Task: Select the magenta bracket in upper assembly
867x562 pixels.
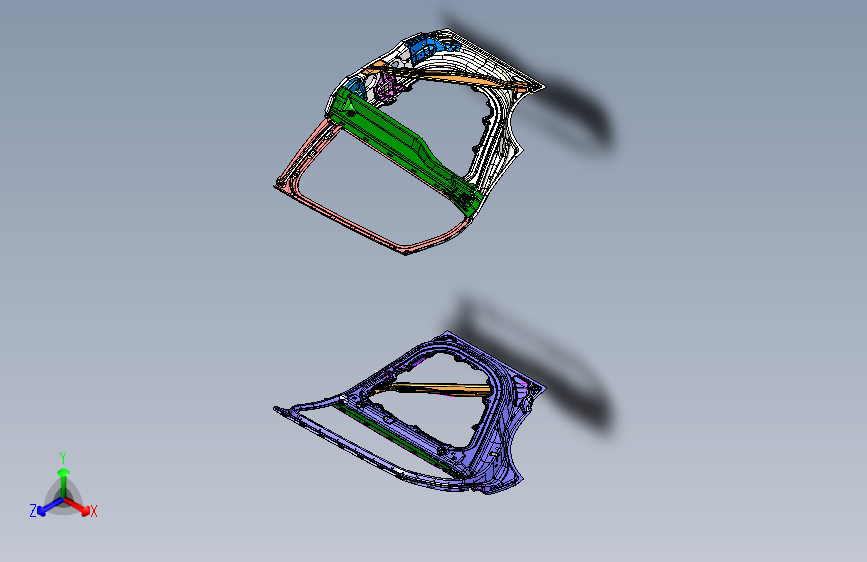Action: pos(385,89)
